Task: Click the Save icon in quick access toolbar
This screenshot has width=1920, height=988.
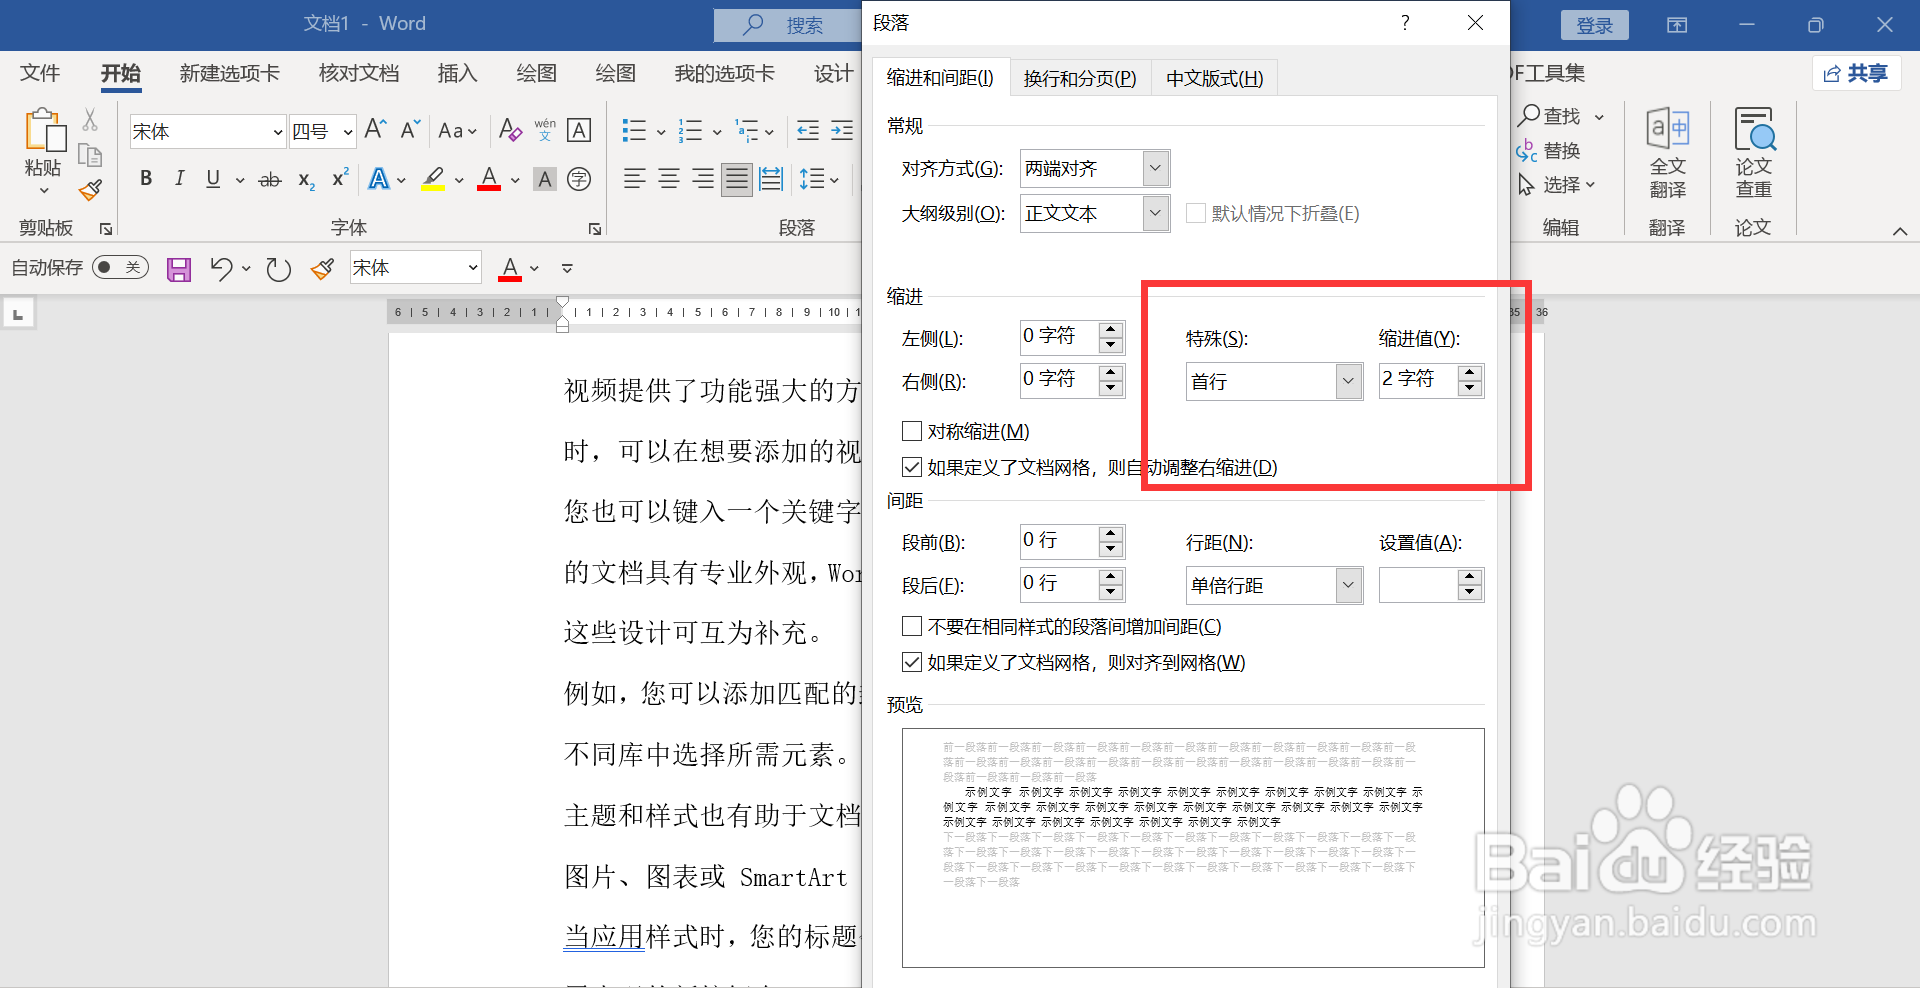Action: pos(179,269)
